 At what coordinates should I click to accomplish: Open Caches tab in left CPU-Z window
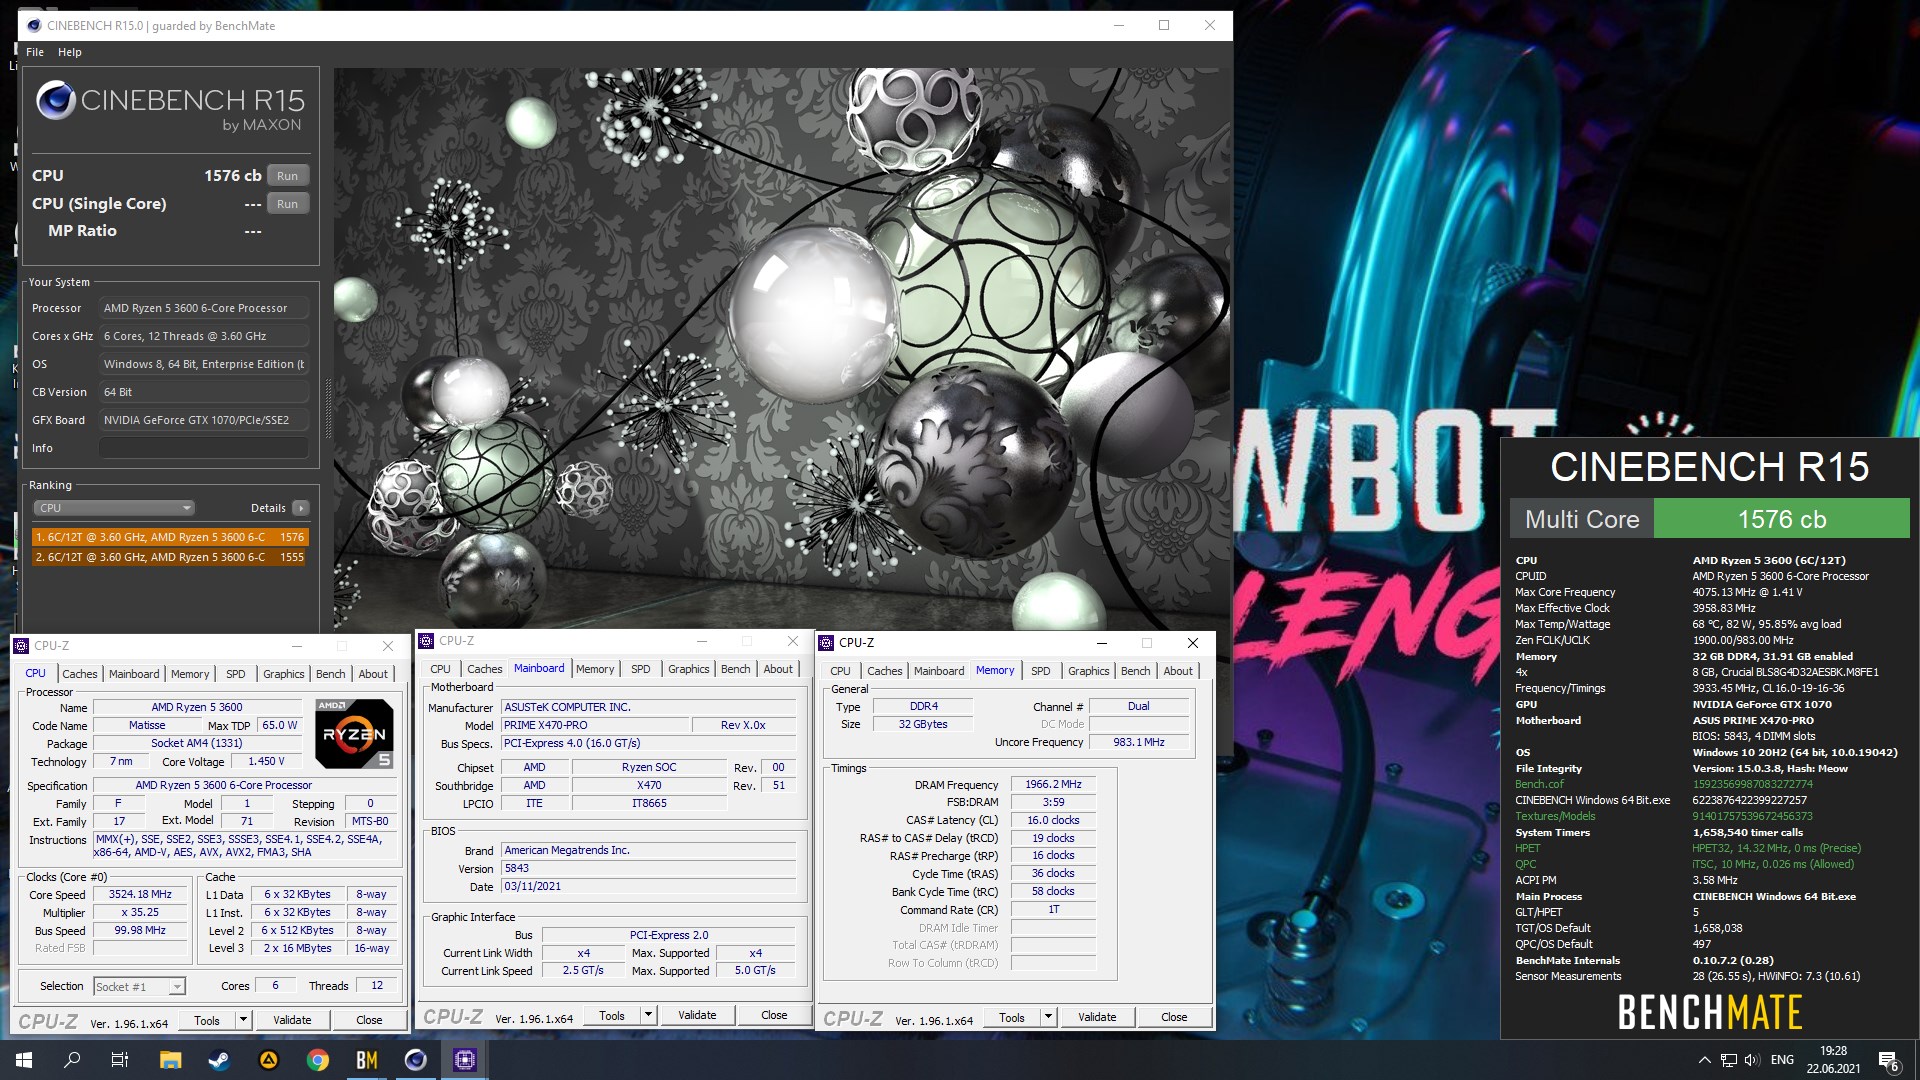tap(80, 674)
